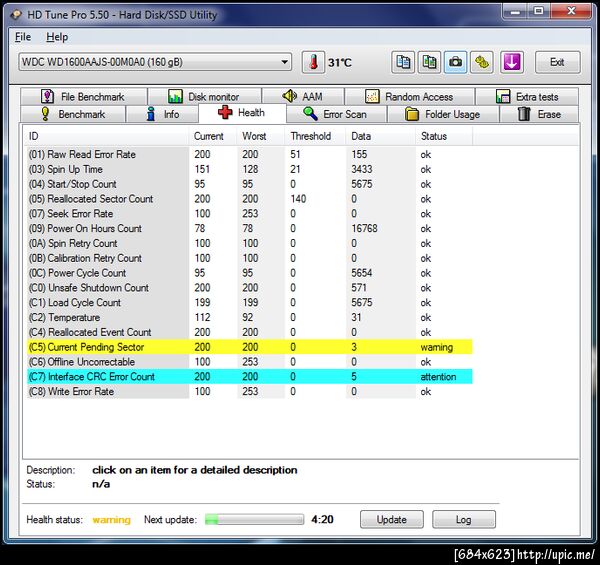Switch to the Disk monitor tab
Image resolution: width=600 pixels, height=565 pixels.
204,96
